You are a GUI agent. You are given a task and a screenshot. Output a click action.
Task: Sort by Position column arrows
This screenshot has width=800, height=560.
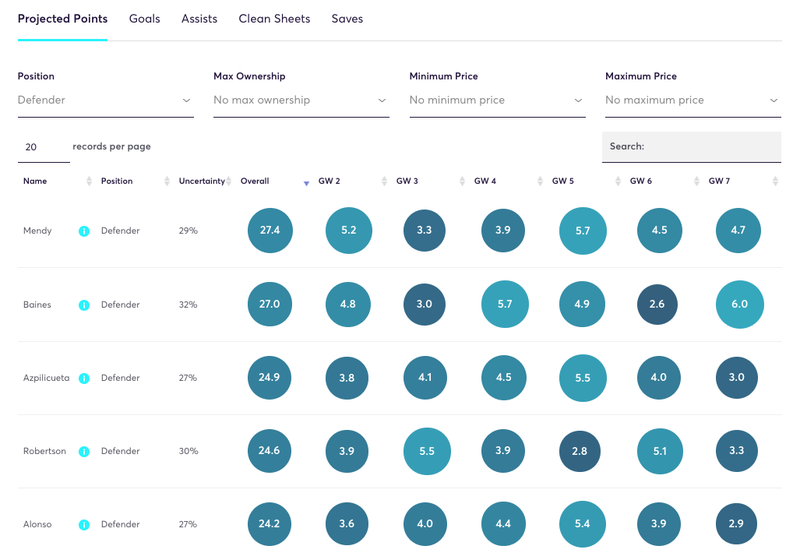tap(167, 181)
